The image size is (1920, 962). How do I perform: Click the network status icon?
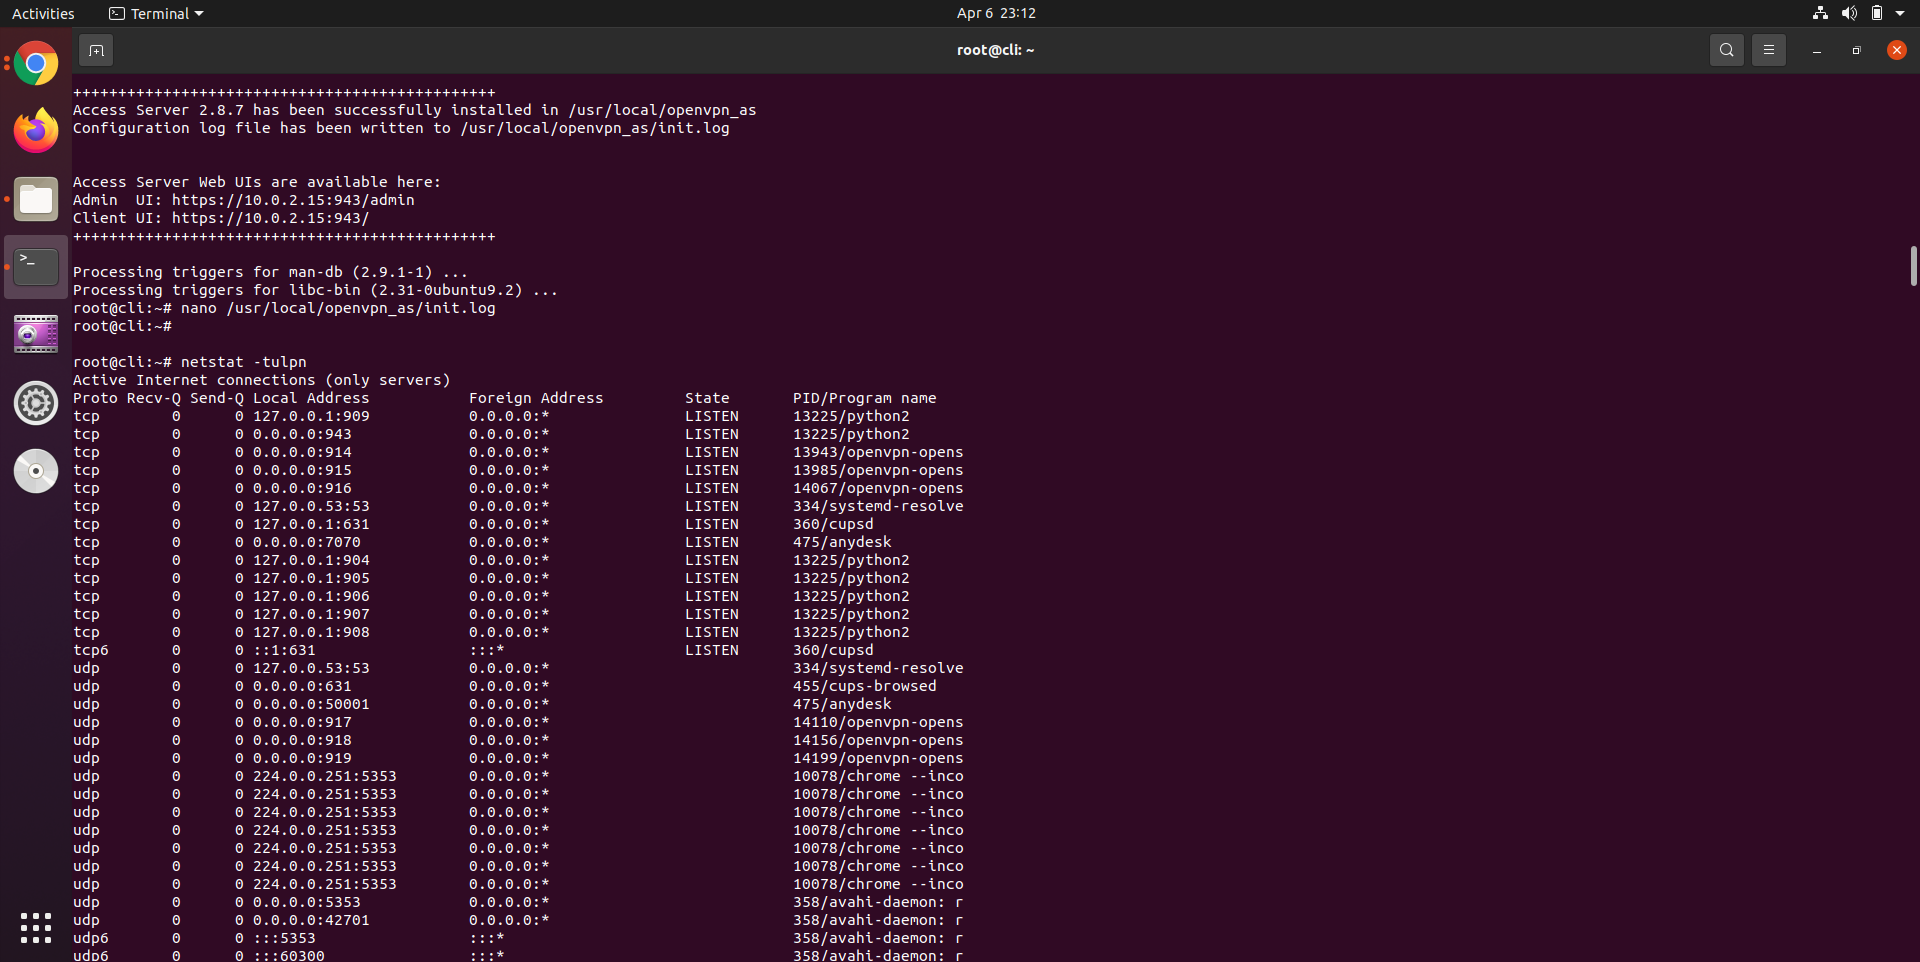[x=1820, y=13]
